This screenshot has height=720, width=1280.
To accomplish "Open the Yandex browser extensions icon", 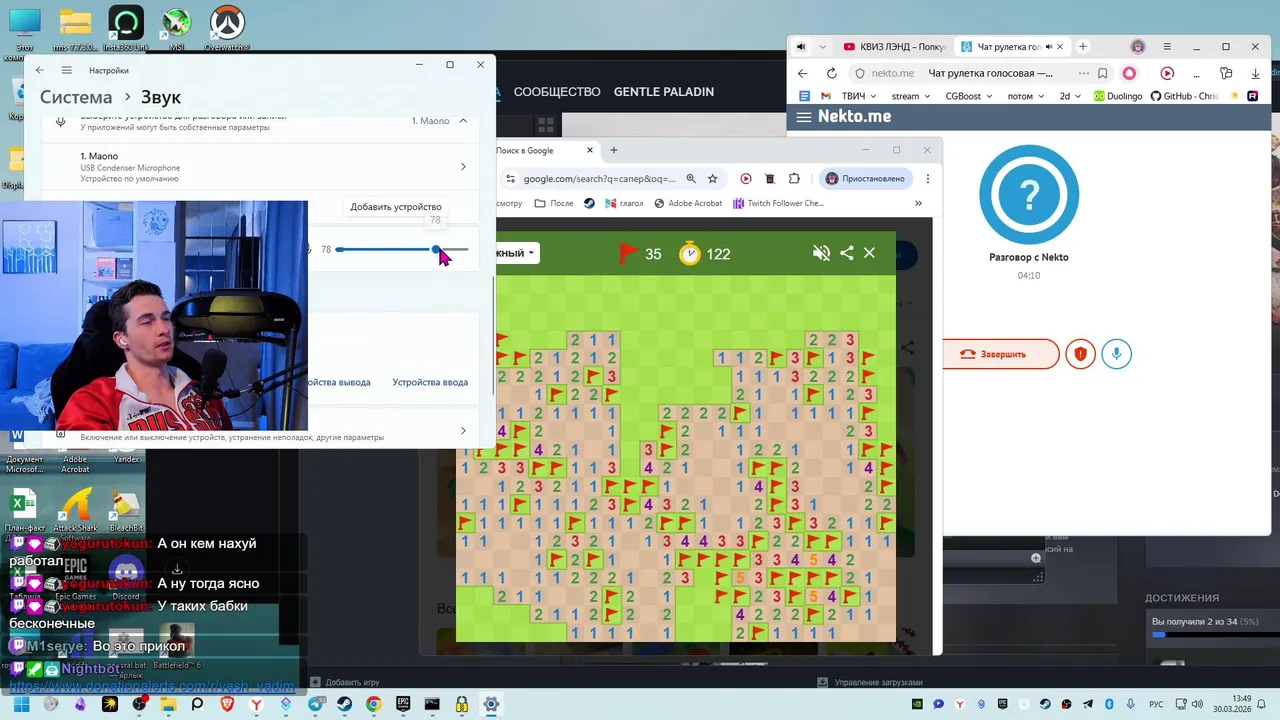I will pos(1227,73).
